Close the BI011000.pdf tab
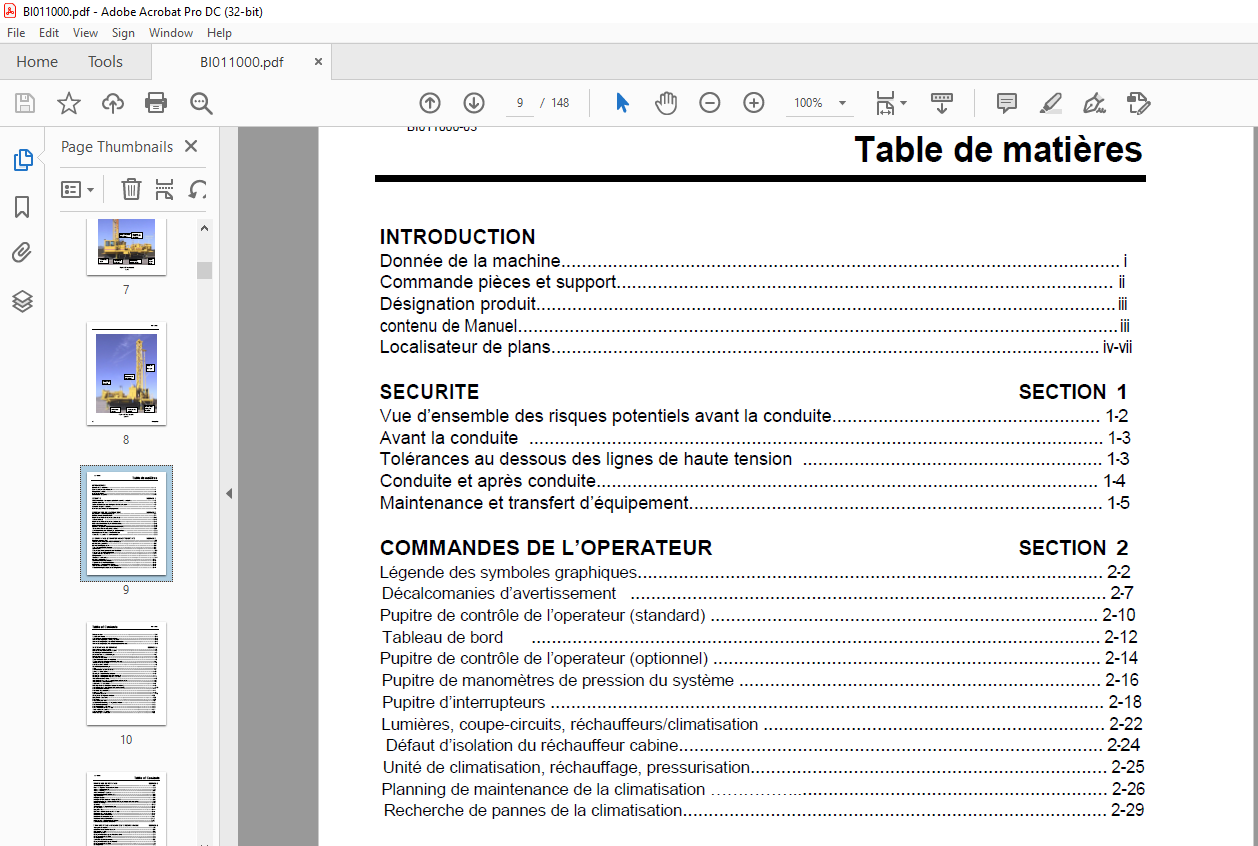The width and height of the screenshot is (1258, 846). (318, 62)
